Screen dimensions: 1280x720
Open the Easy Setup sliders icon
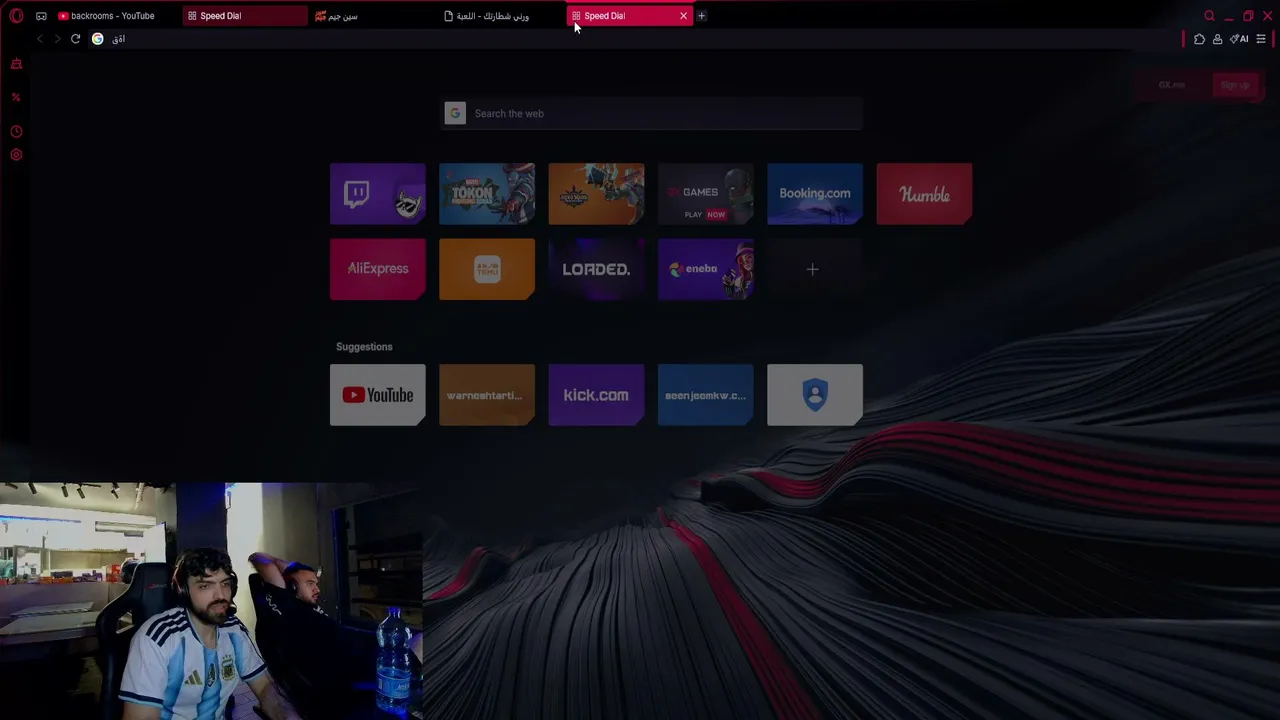pos(1261,39)
